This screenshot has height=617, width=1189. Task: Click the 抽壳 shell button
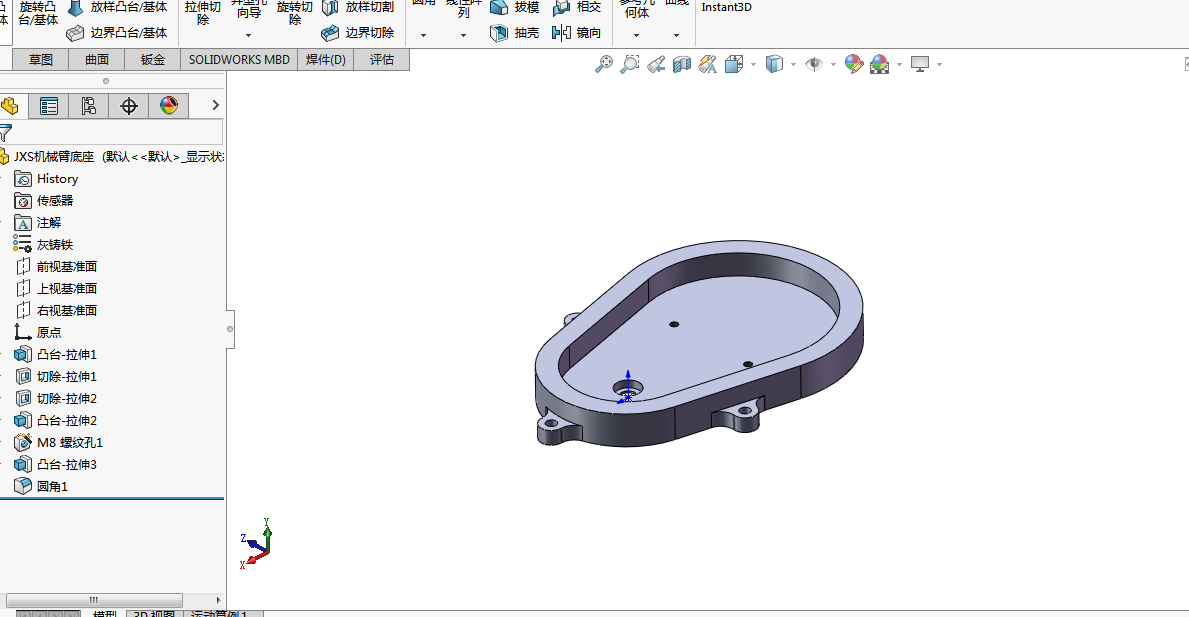515,33
